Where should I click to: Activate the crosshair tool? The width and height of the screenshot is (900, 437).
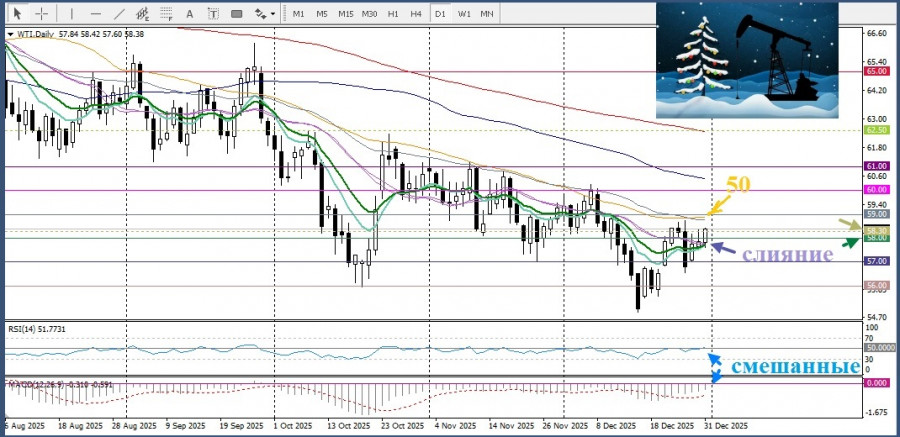[x=42, y=13]
